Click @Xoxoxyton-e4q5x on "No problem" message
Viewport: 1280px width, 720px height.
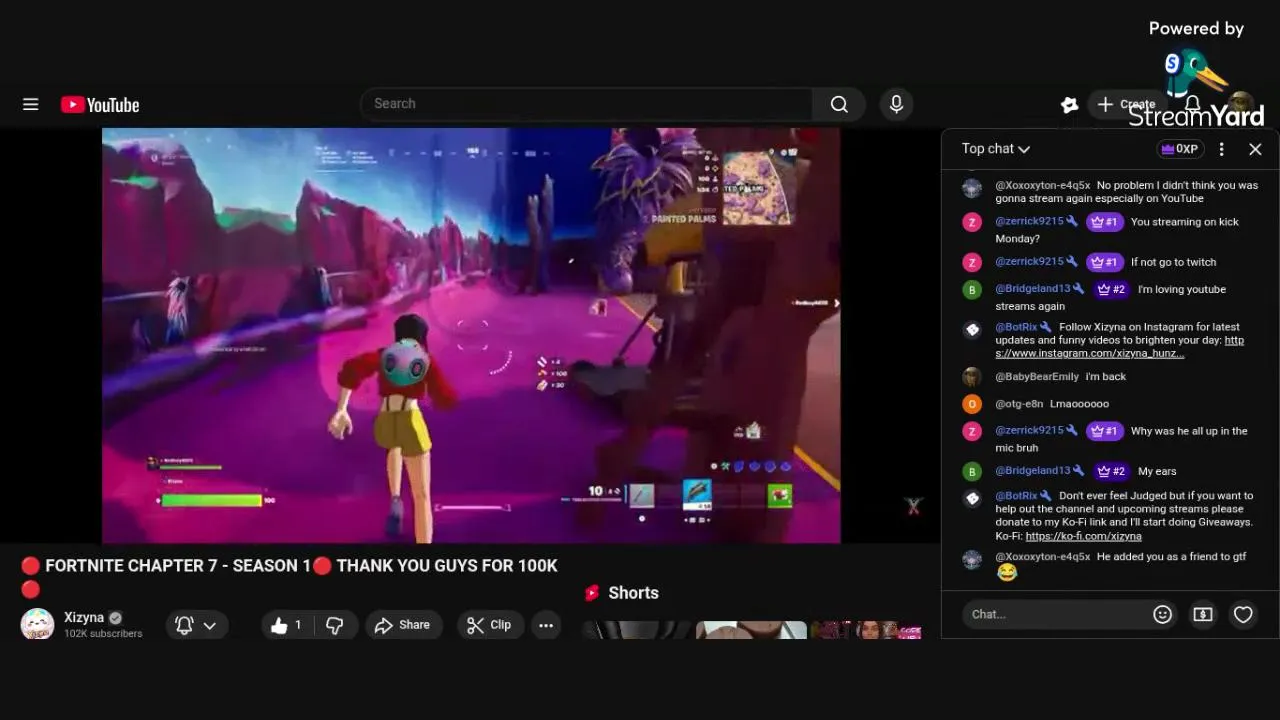click(1043, 185)
